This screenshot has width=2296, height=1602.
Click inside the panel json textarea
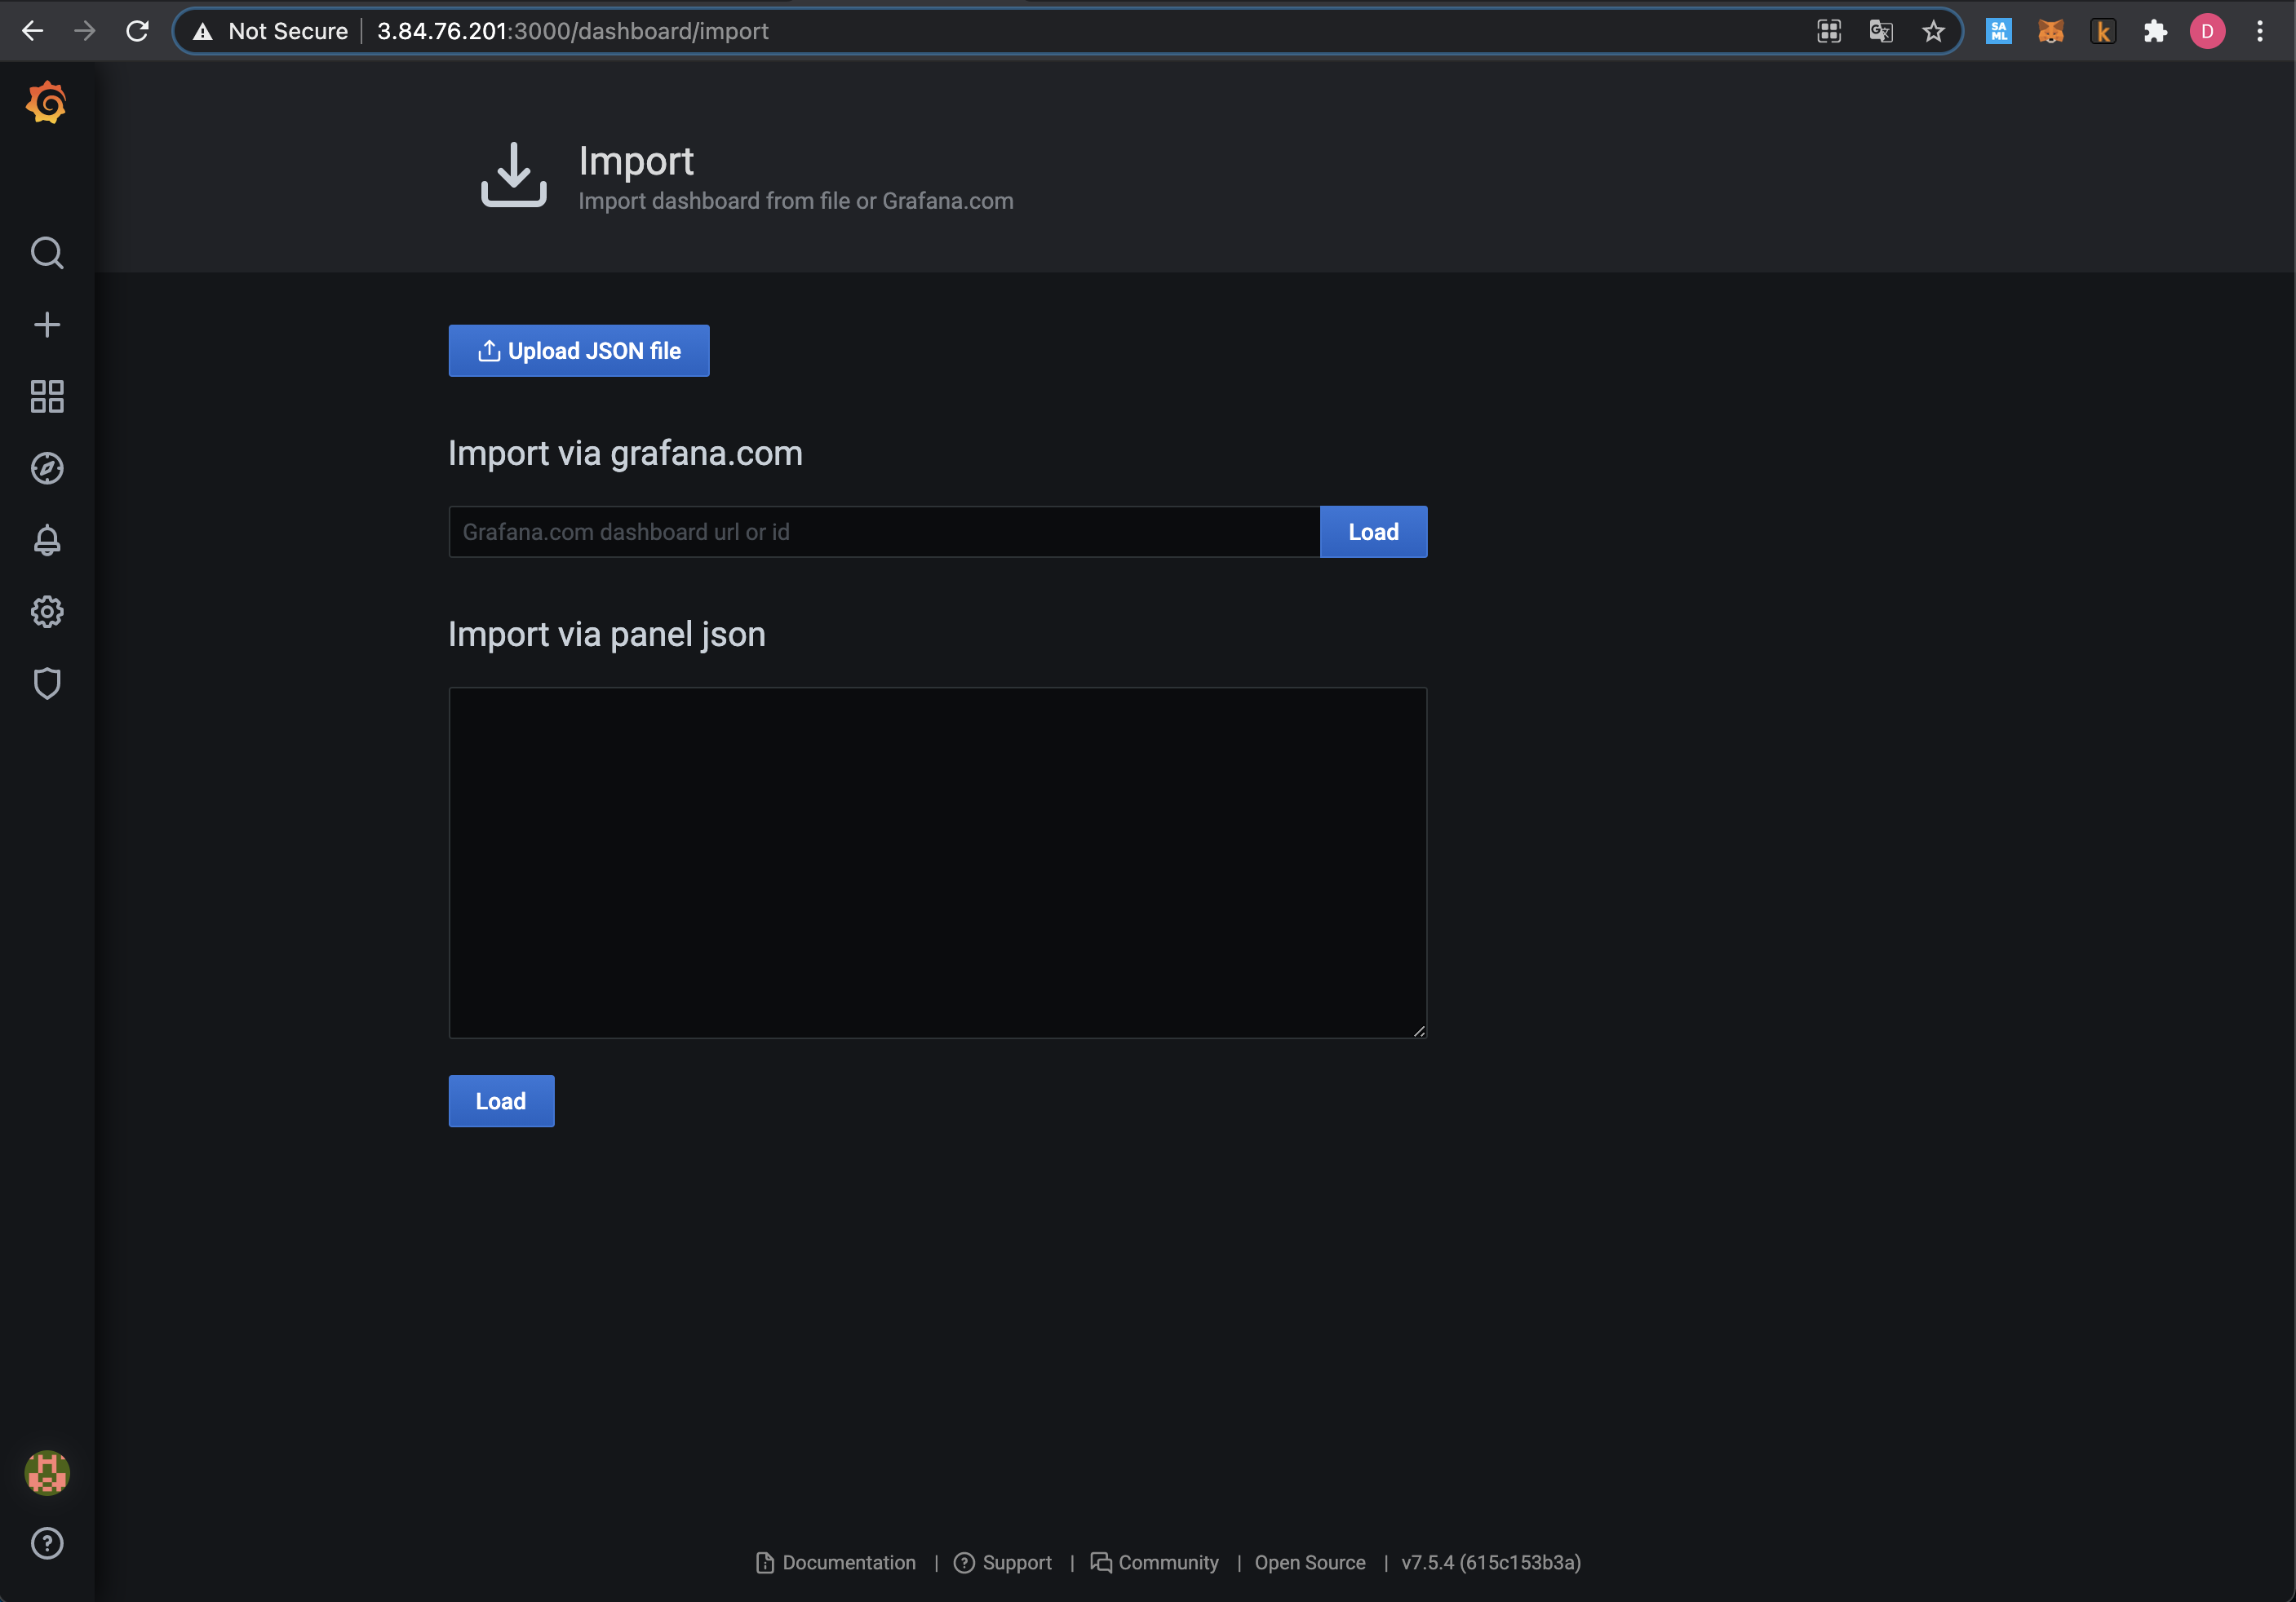pos(937,862)
